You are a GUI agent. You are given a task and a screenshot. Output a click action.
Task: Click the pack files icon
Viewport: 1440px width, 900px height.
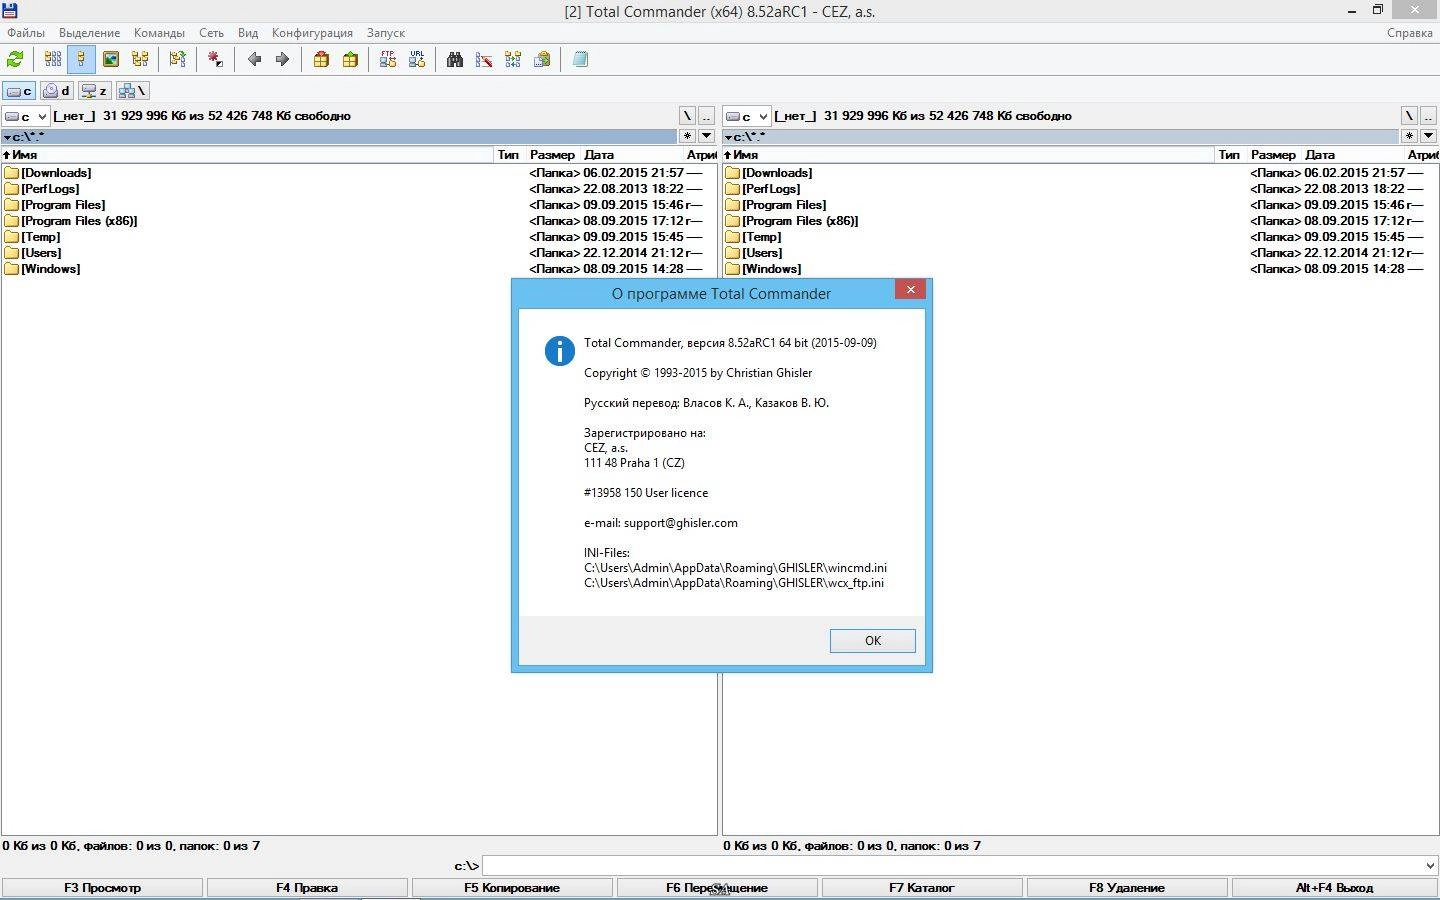coord(321,60)
